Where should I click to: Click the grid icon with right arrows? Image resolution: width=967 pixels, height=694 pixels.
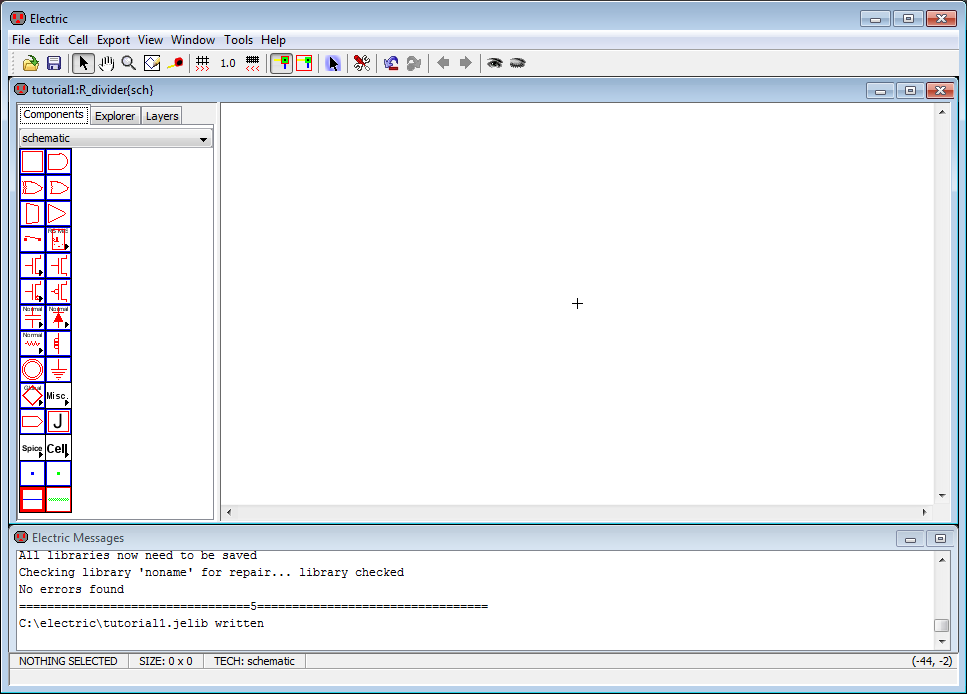click(202, 63)
